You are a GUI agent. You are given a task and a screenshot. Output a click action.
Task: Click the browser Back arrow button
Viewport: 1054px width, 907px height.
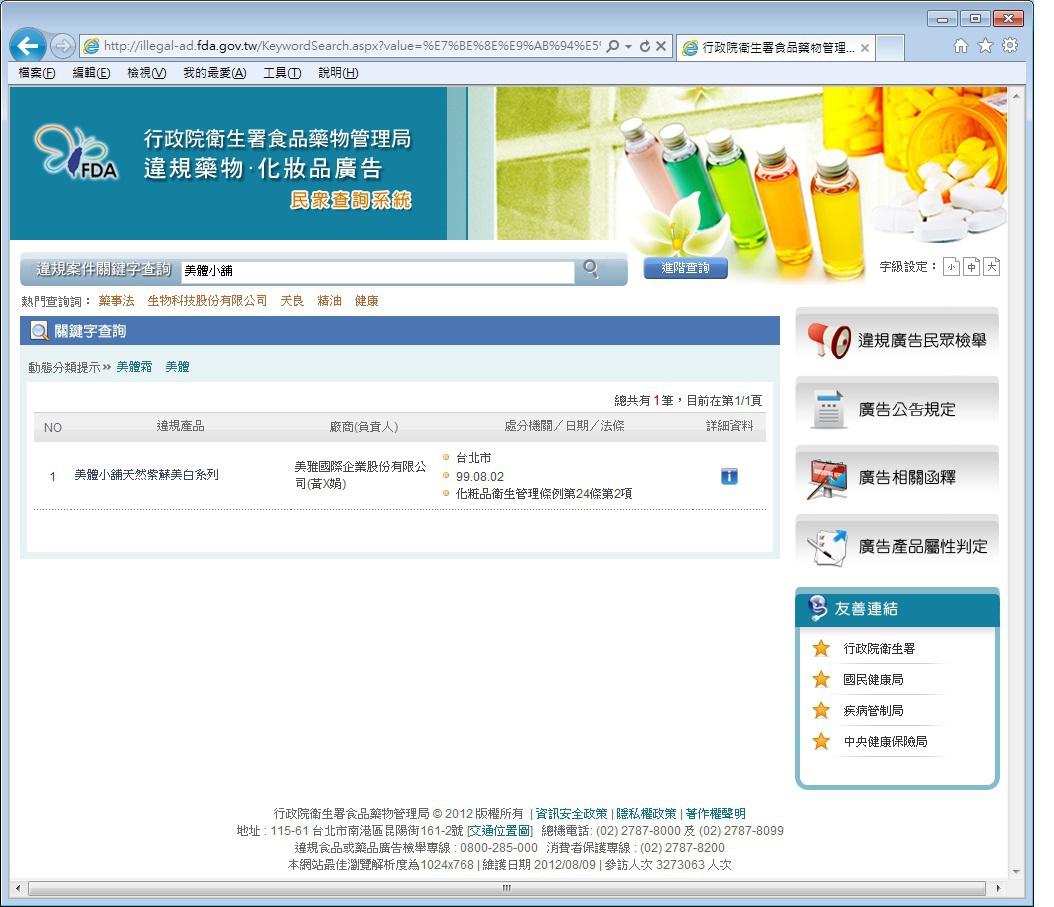pos(28,46)
